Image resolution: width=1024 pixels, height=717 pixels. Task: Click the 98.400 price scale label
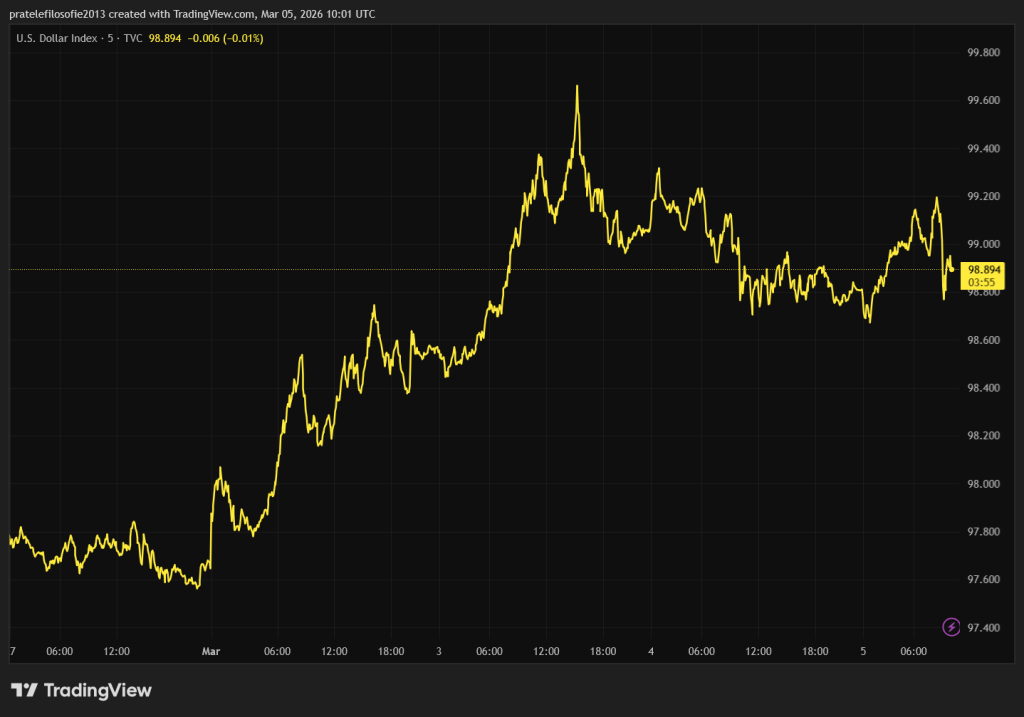pos(984,388)
